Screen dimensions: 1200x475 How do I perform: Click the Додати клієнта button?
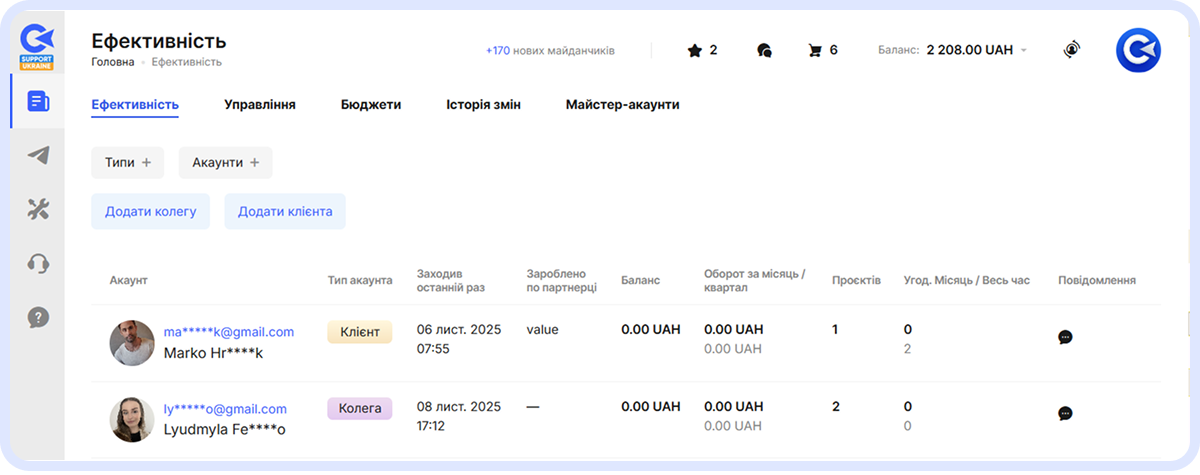click(x=285, y=211)
